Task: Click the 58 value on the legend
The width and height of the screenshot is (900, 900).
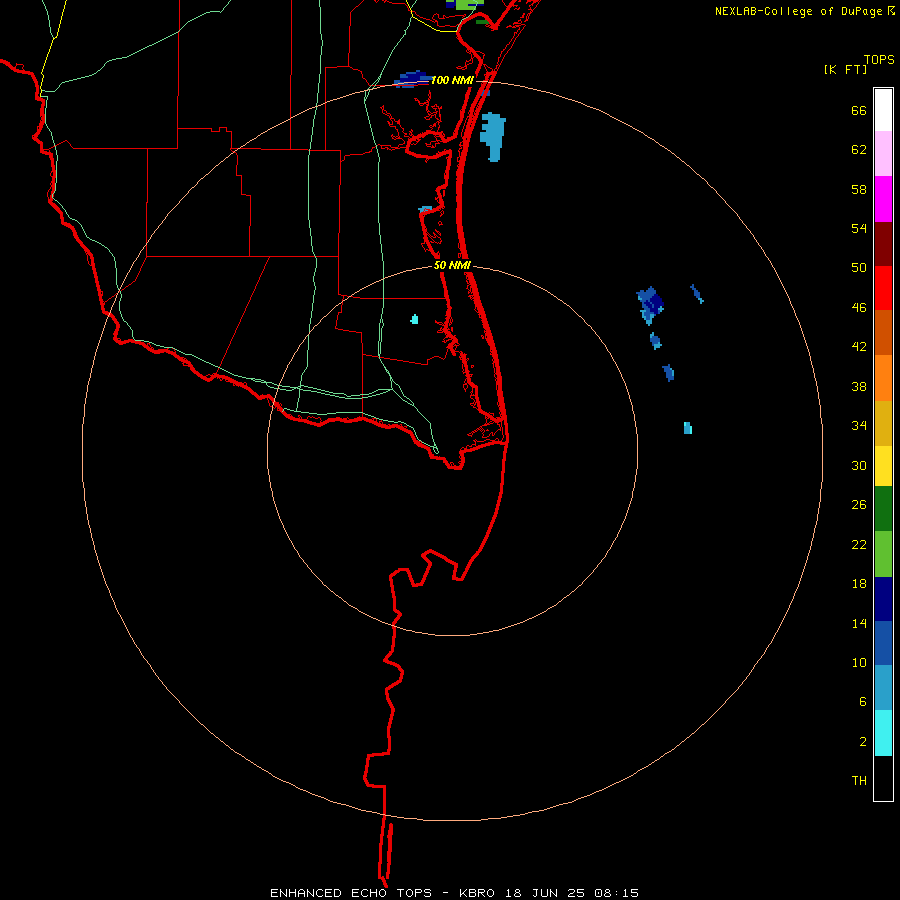Action: click(x=859, y=189)
